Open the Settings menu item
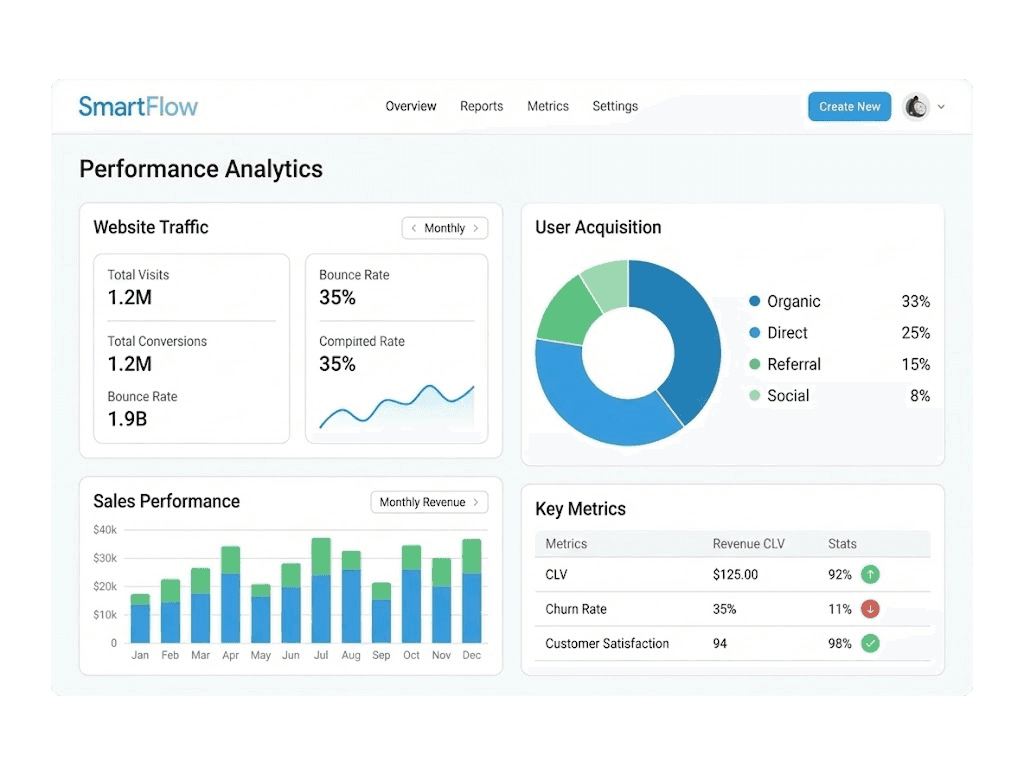1024x775 pixels. click(615, 106)
